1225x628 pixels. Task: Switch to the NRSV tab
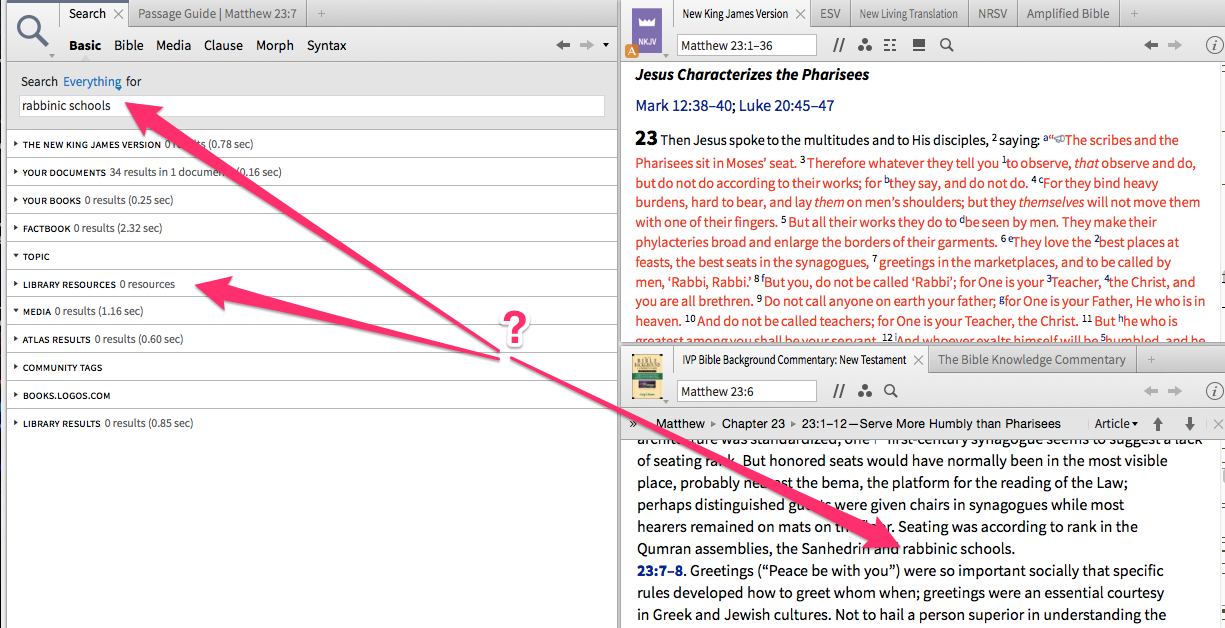pyautogui.click(x=993, y=14)
